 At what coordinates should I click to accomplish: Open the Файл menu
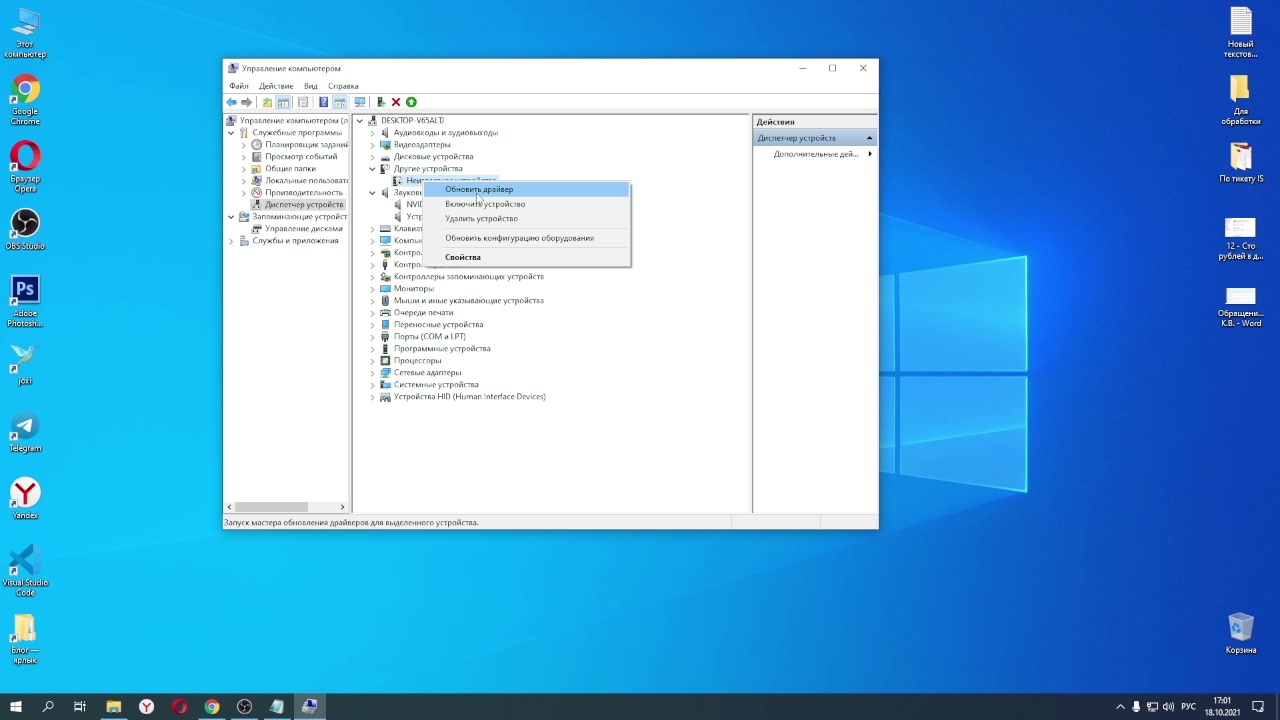[x=239, y=86]
